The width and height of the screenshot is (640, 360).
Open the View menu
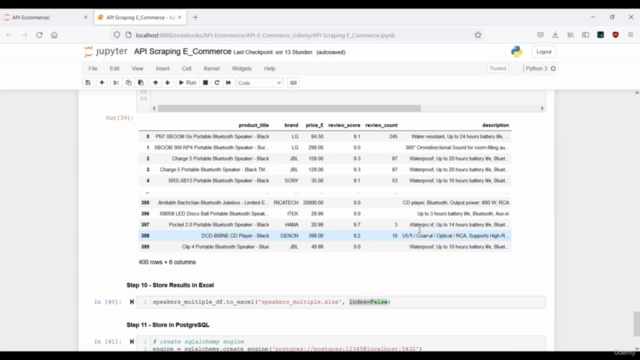pos(137,69)
